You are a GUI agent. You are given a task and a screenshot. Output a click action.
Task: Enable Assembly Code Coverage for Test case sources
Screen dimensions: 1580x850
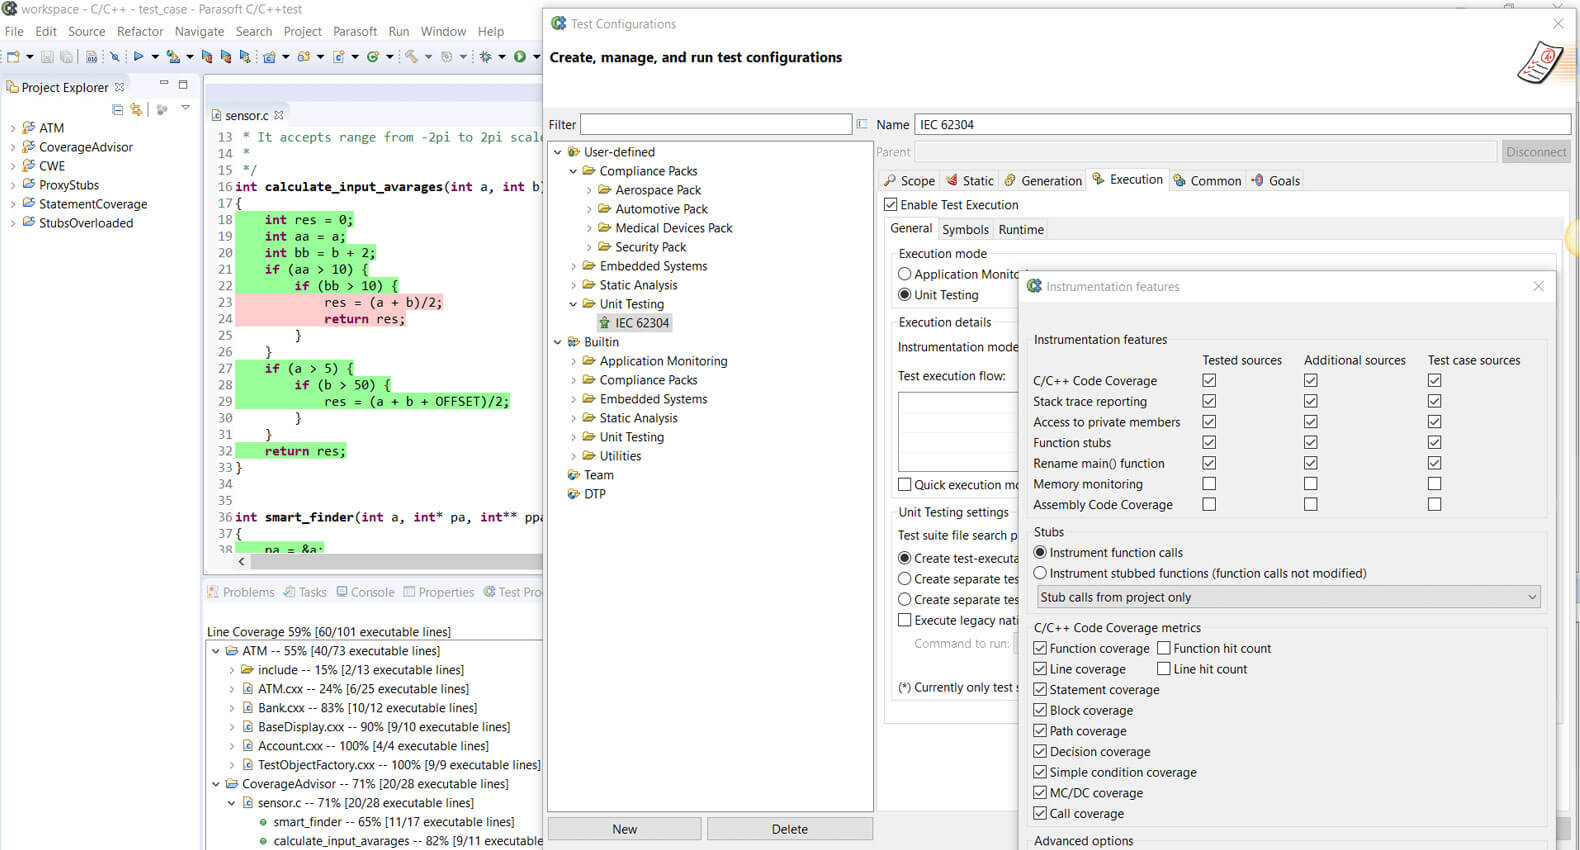pos(1434,504)
